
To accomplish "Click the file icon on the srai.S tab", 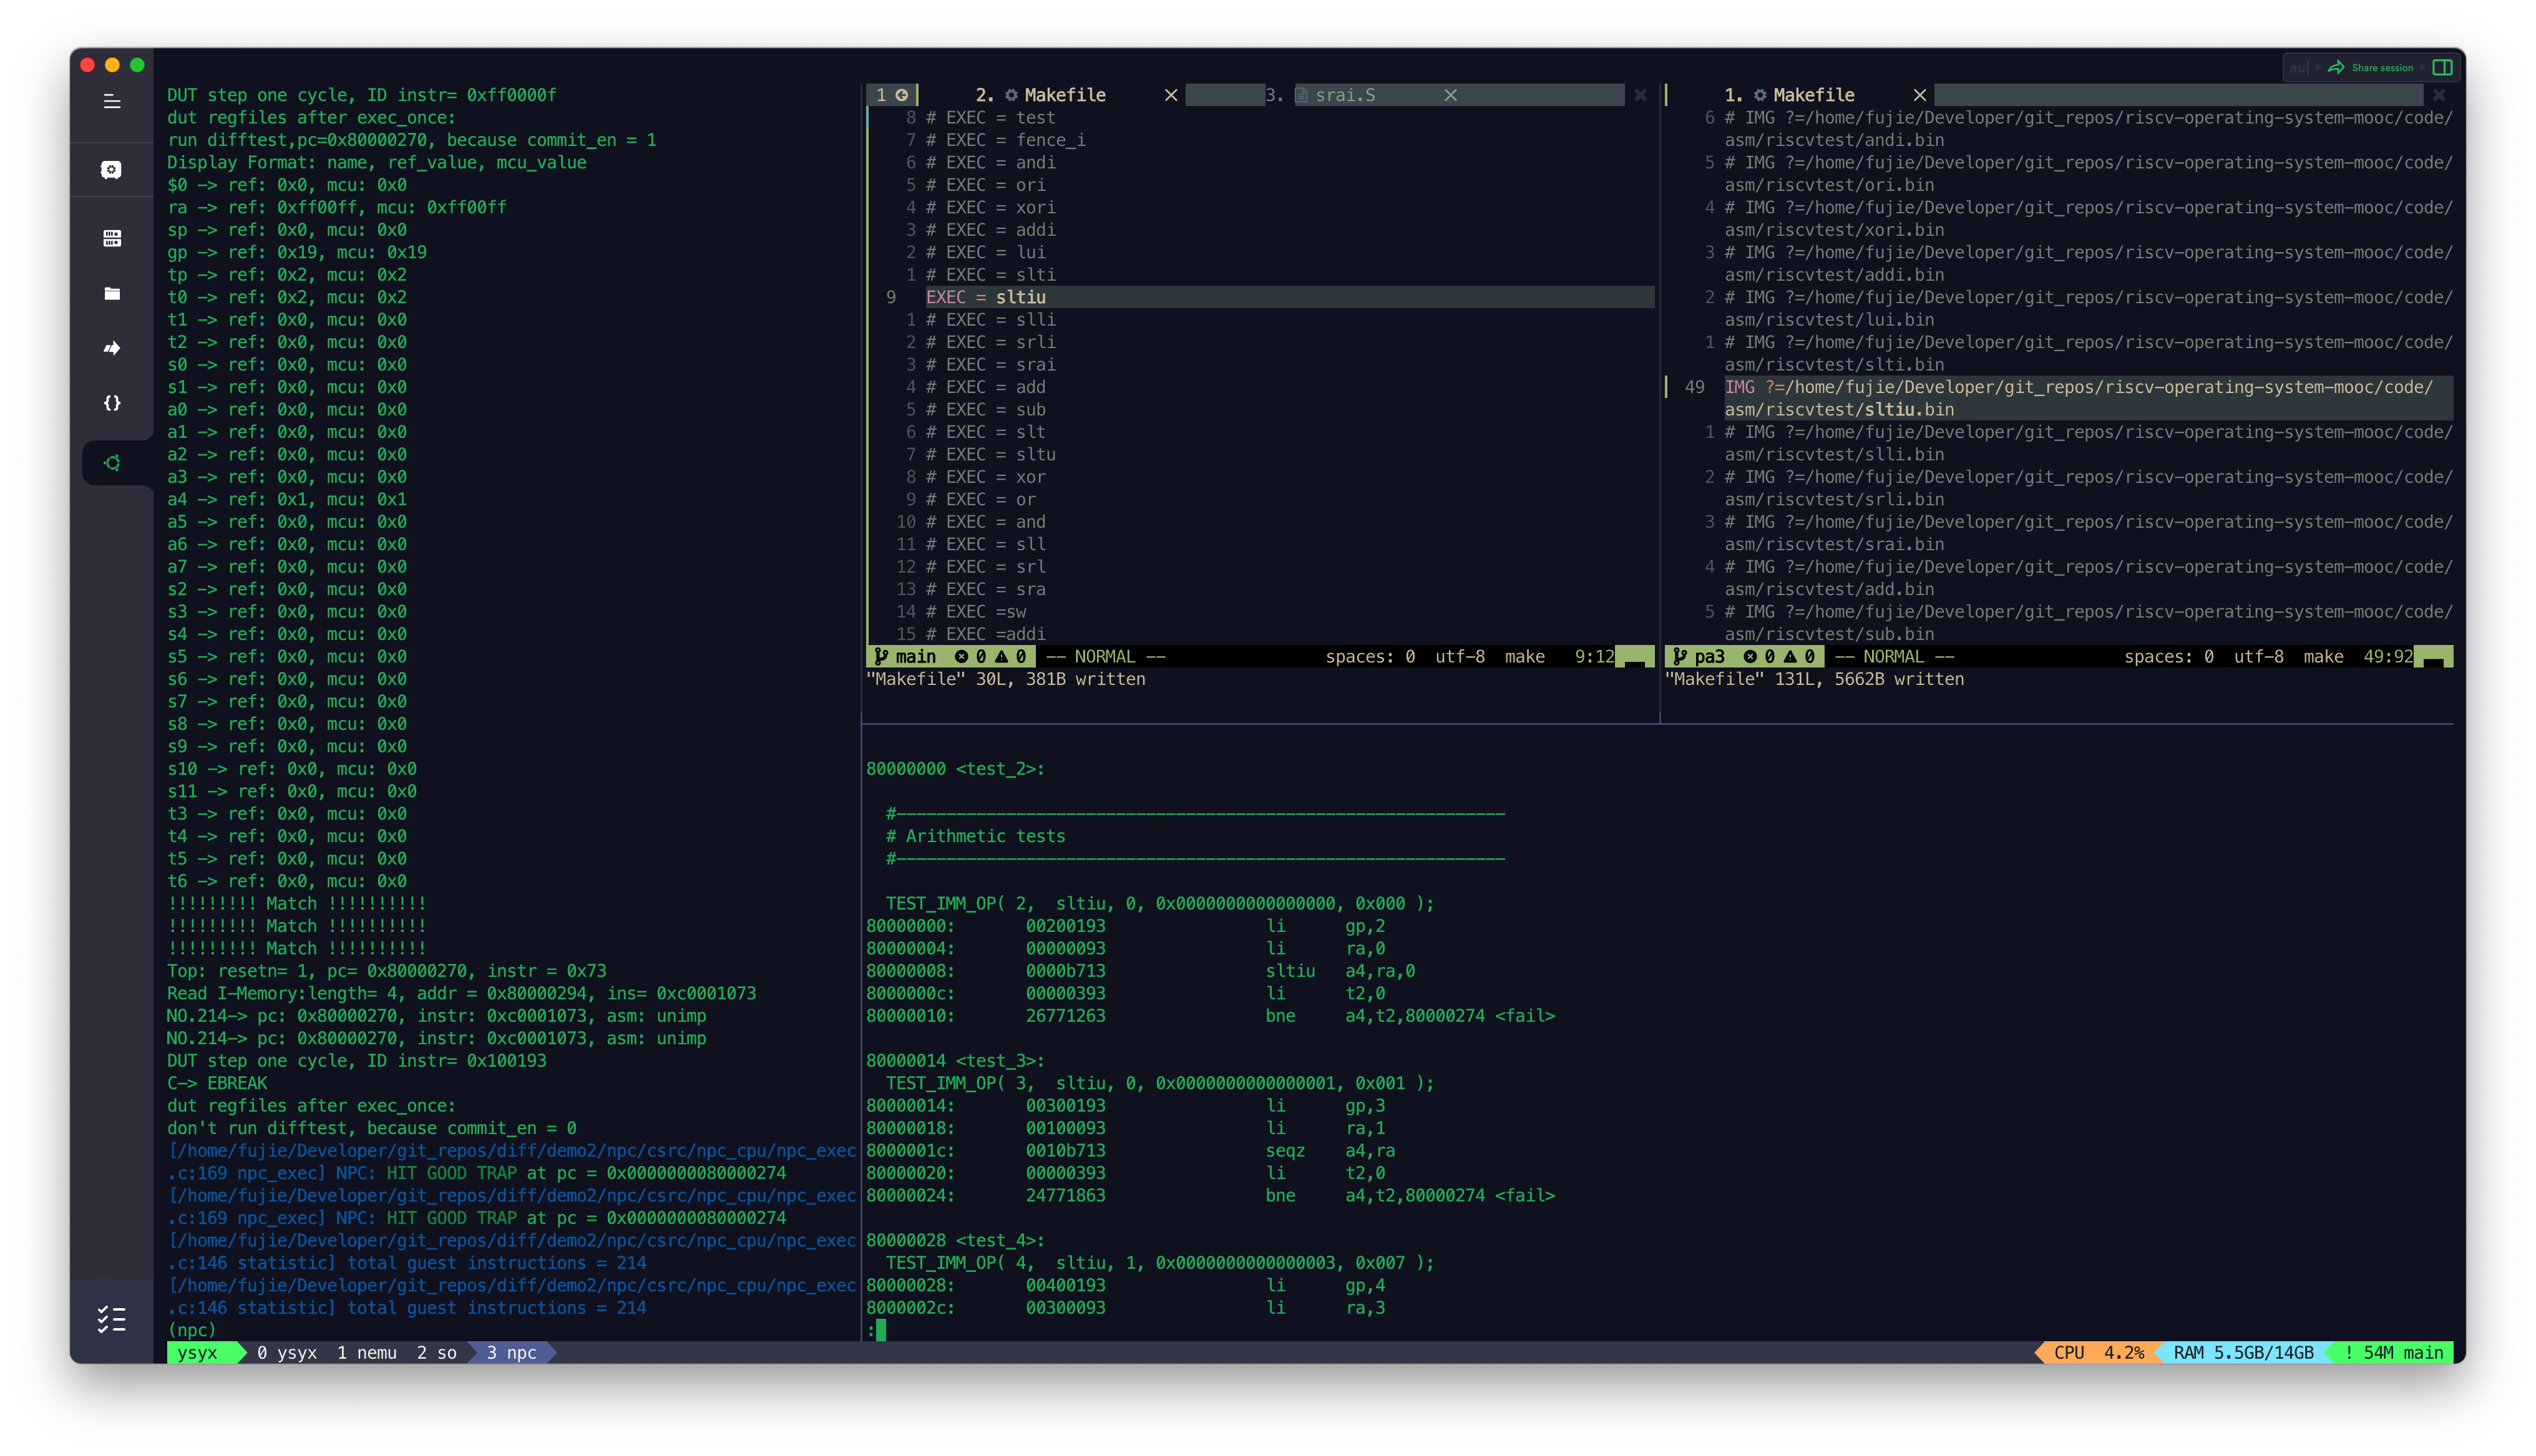I will [1301, 95].
